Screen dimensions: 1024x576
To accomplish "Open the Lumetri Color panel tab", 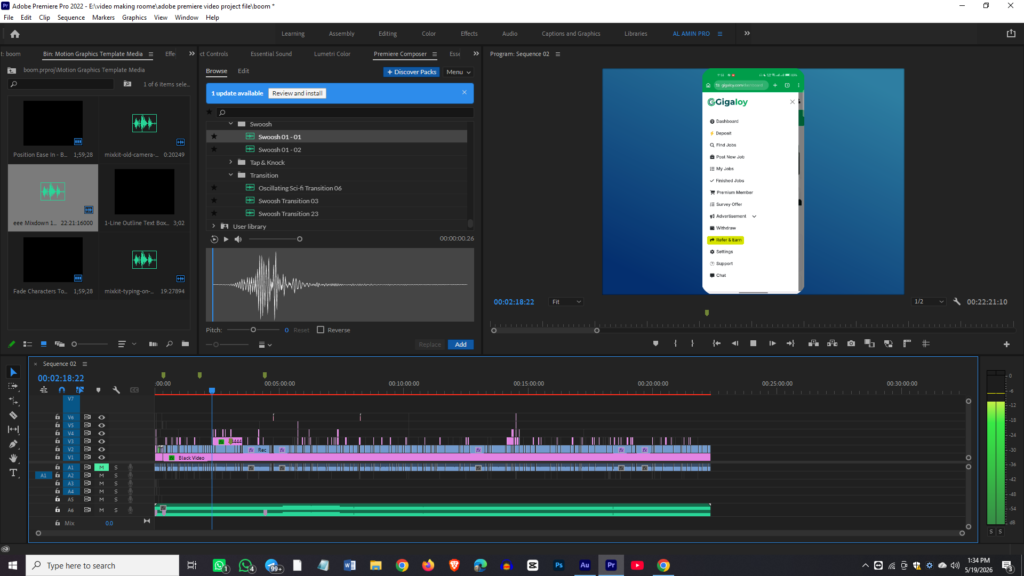I will click(x=332, y=54).
